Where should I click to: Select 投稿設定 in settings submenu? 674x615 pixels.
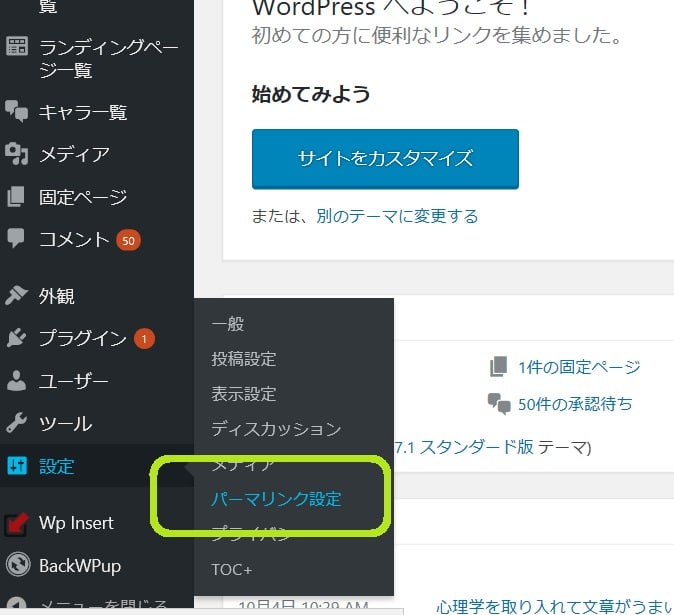243,359
